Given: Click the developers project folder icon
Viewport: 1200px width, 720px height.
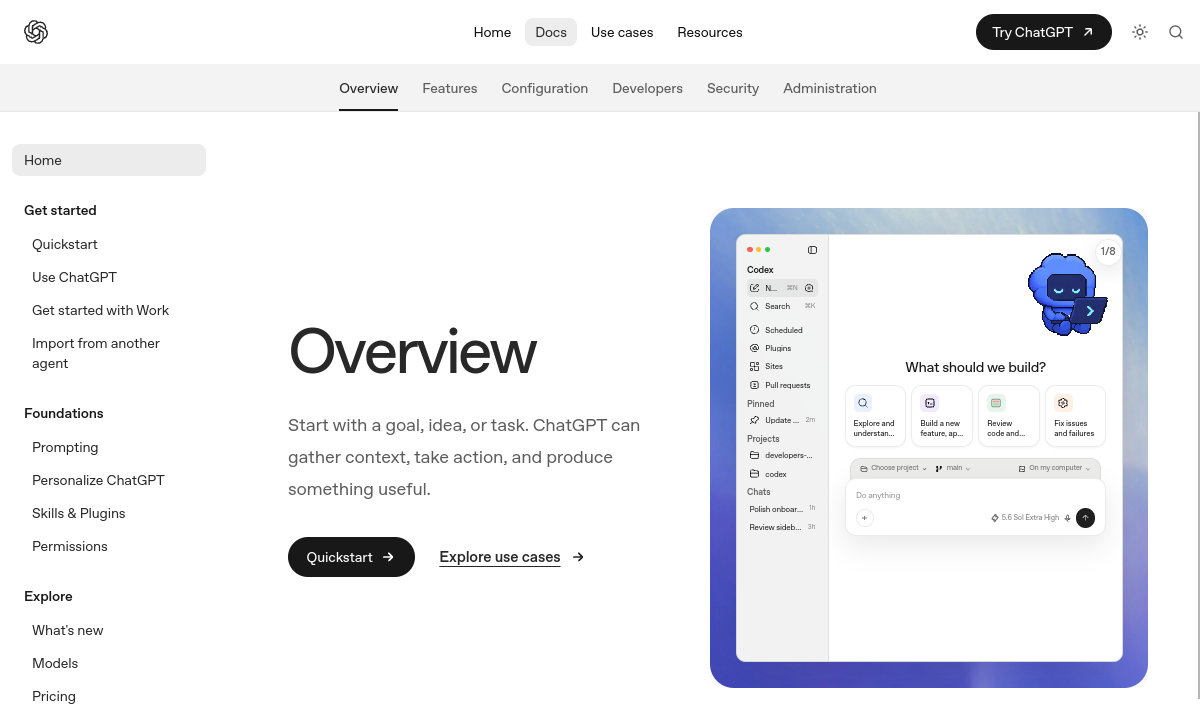Looking at the screenshot, I should click(755, 455).
